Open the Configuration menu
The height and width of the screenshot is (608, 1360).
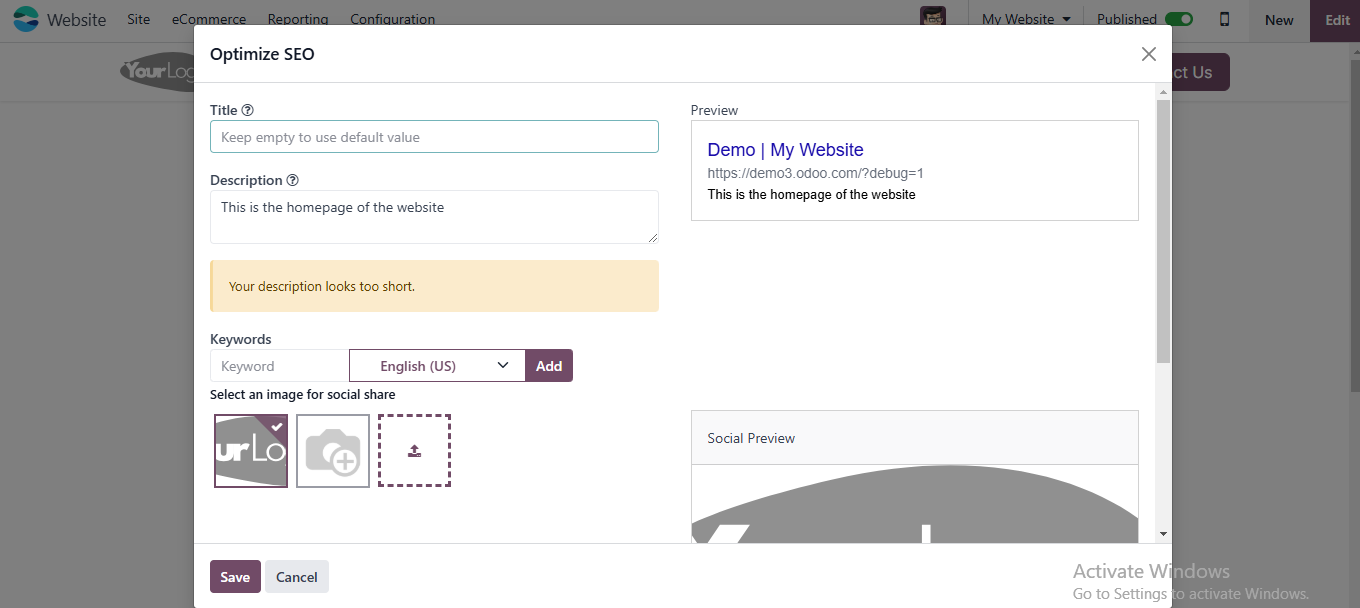click(392, 18)
